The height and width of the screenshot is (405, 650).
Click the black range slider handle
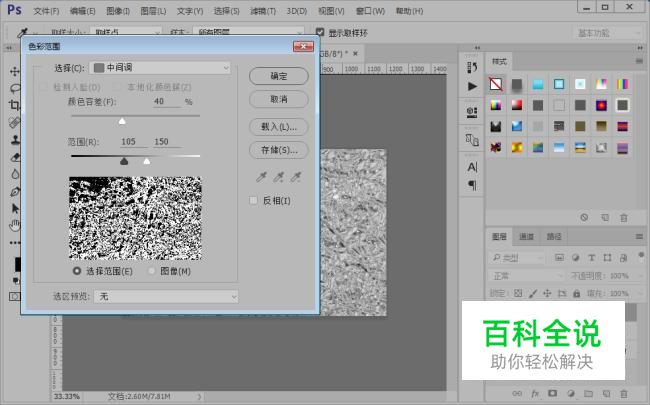[x=124, y=161]
